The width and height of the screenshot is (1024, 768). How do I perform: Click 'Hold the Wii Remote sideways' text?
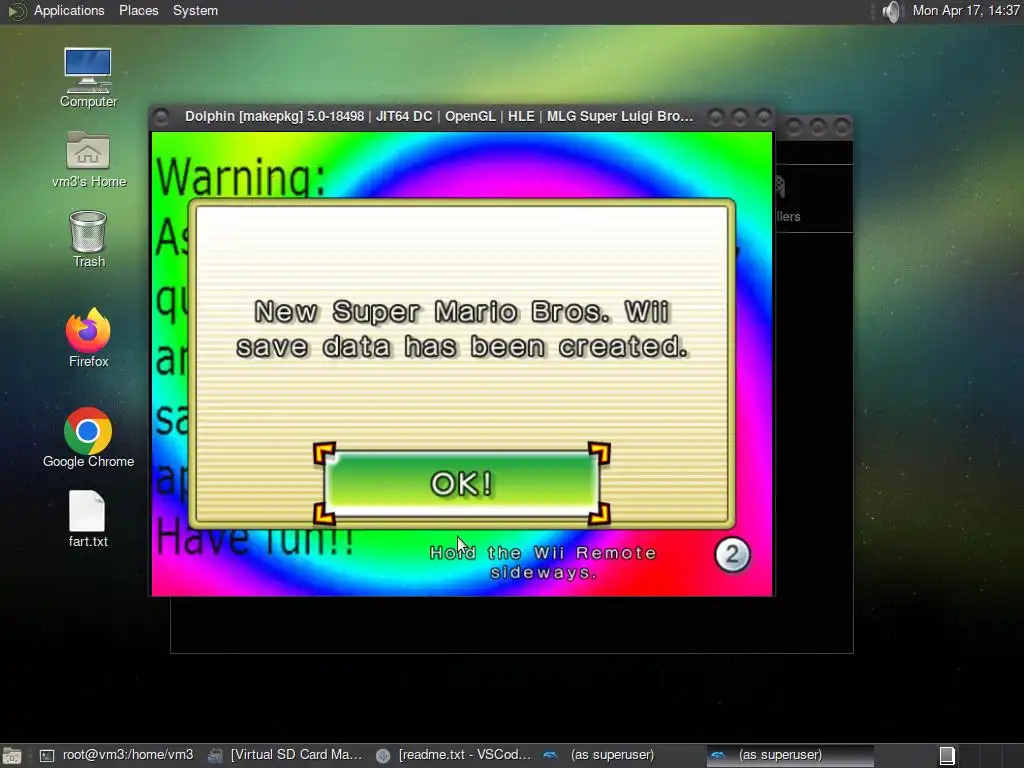(x=542, y=562)
